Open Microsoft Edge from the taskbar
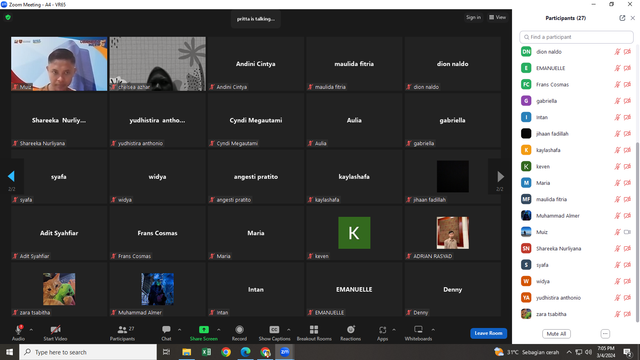 (245, 352)
